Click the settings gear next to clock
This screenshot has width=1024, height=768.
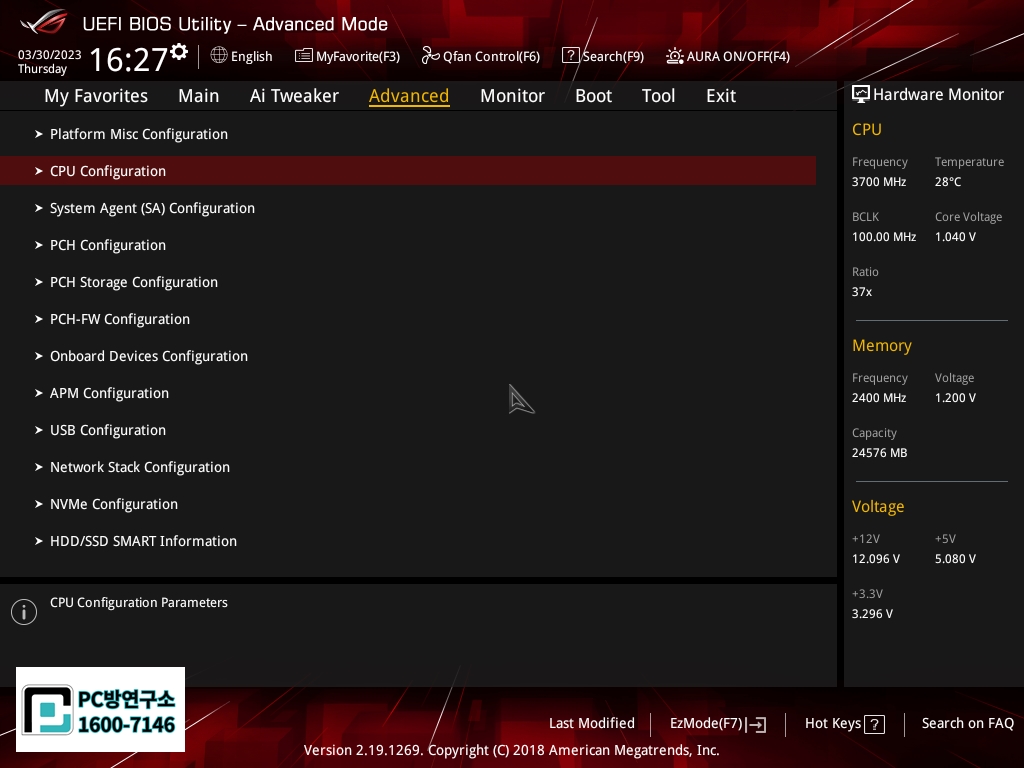point(179,52)
